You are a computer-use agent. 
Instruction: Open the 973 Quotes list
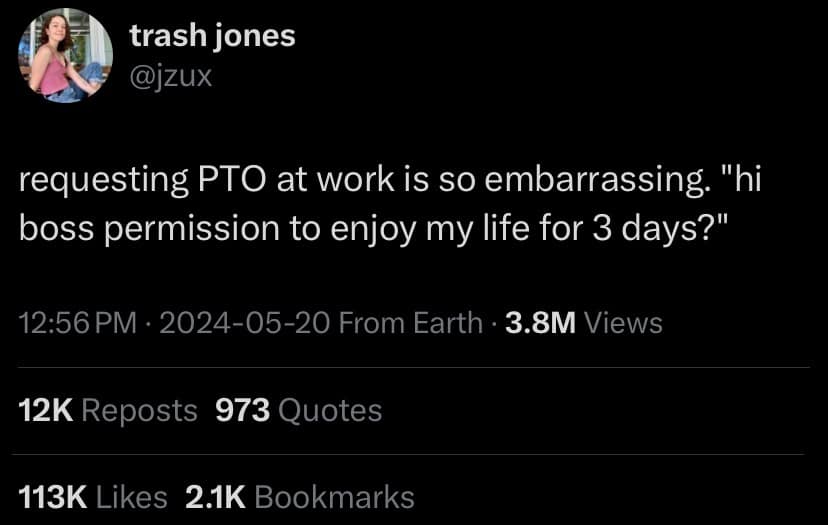[298, 410]
